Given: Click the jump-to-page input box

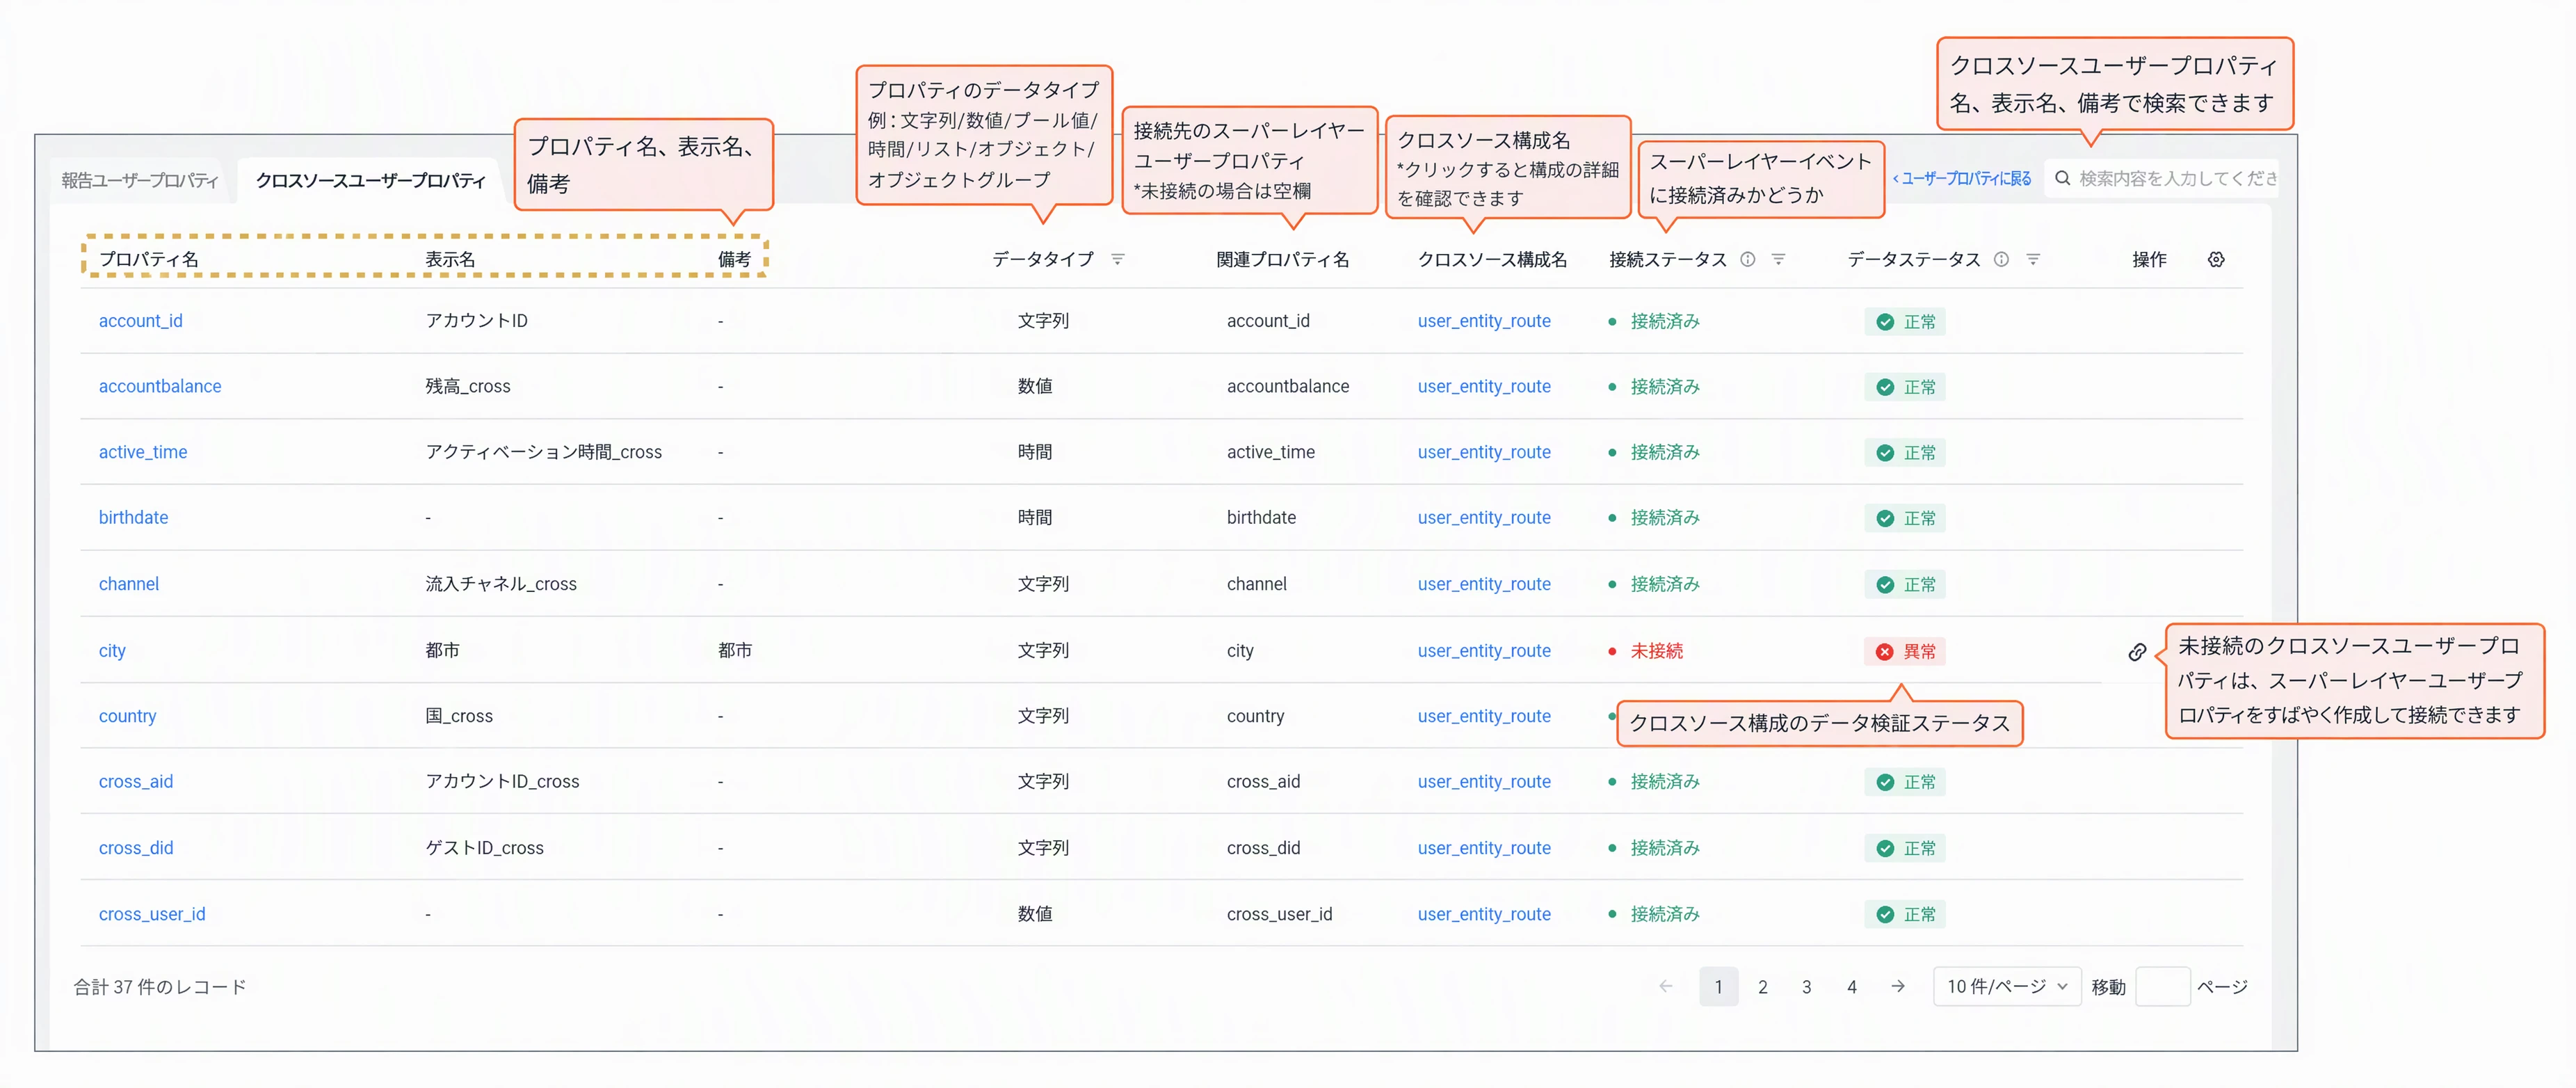Looking at the screenshot, I should pos(2162,986).
